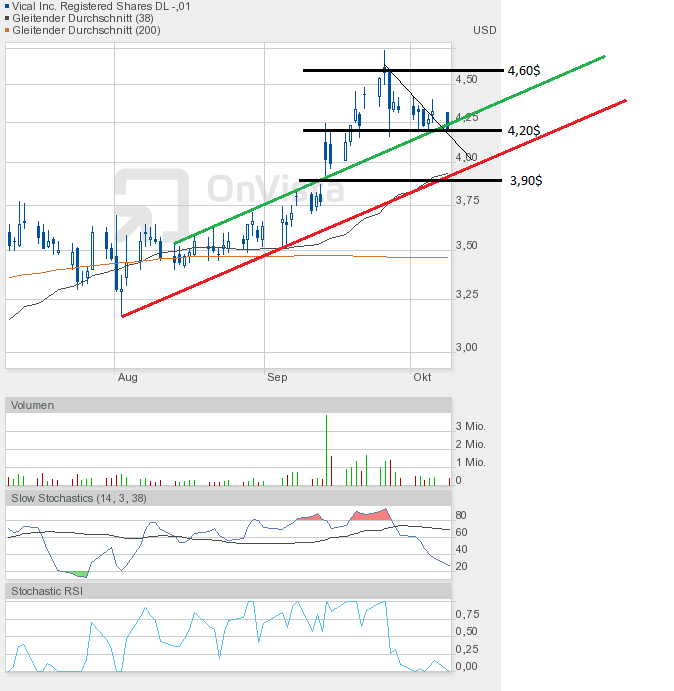The height and width of the screenshot is (691, 674).
Task: Click the 3,90$ support level annotation
Action: click(x=525, y=180)
